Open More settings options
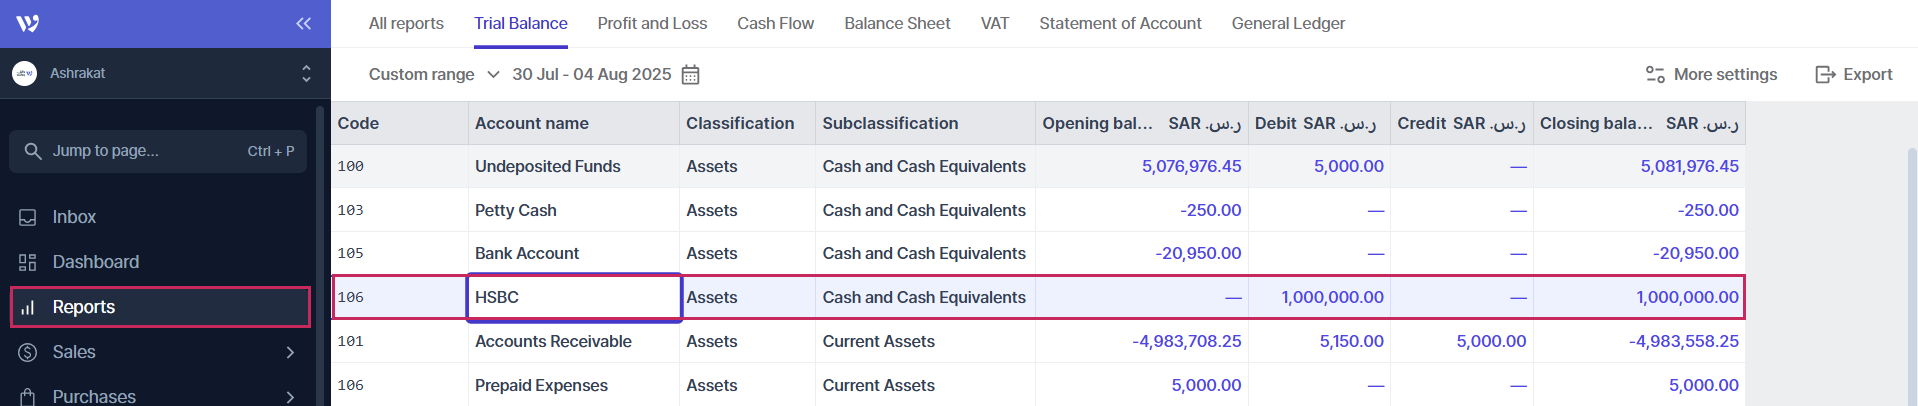 pyautogui.click(x=1711, y=75)
